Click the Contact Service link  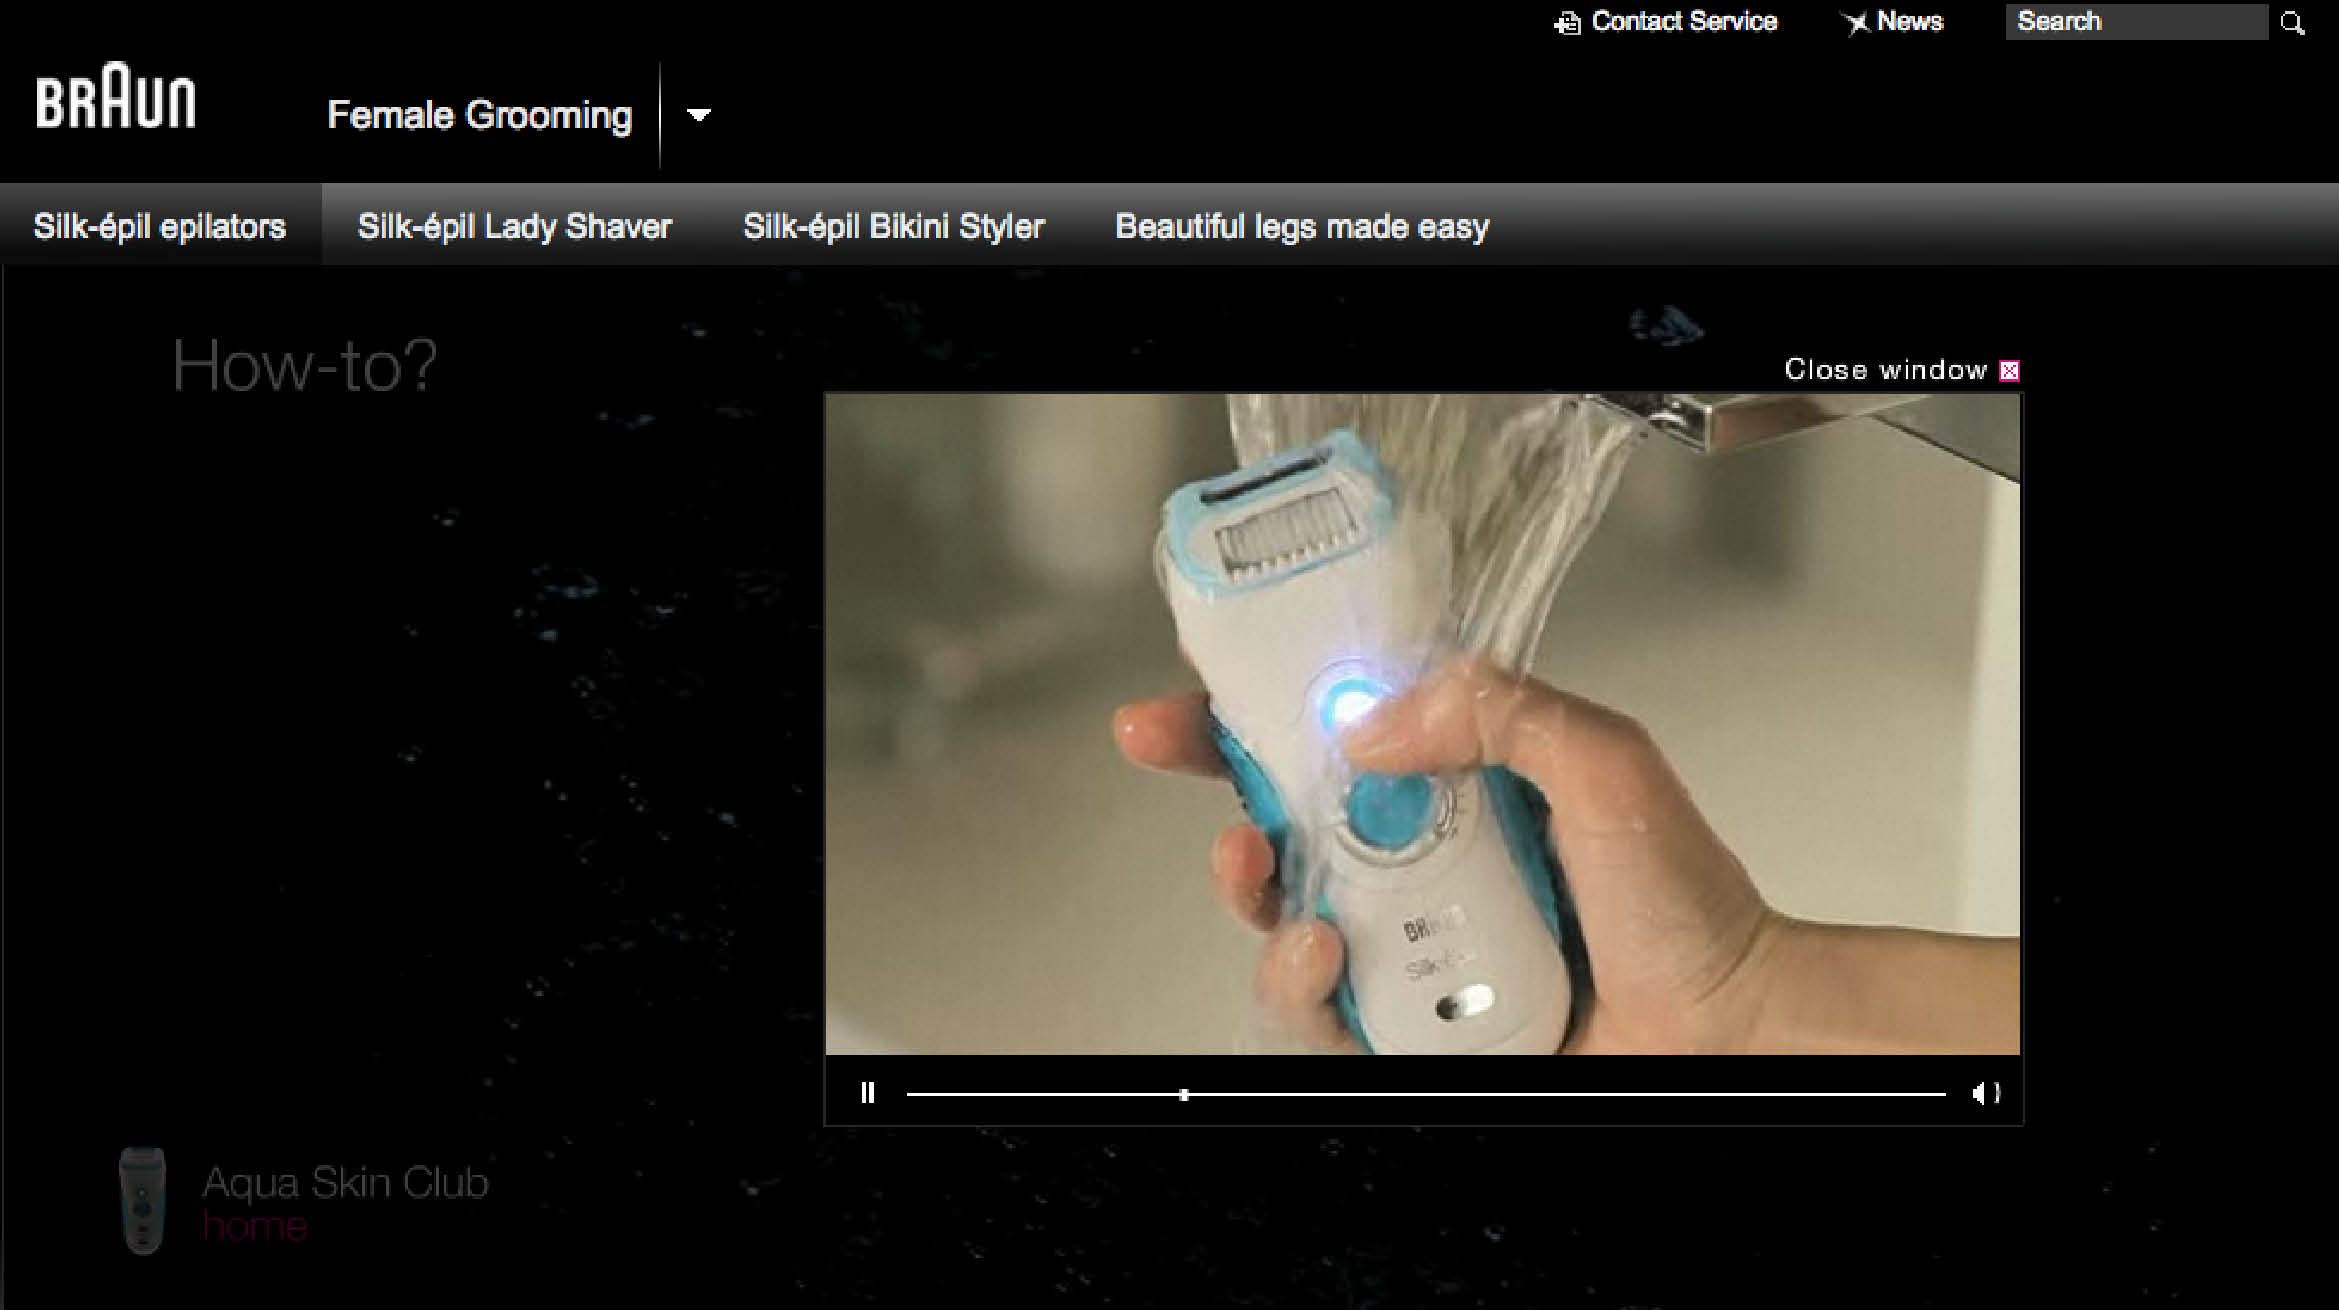point(1684,22)
